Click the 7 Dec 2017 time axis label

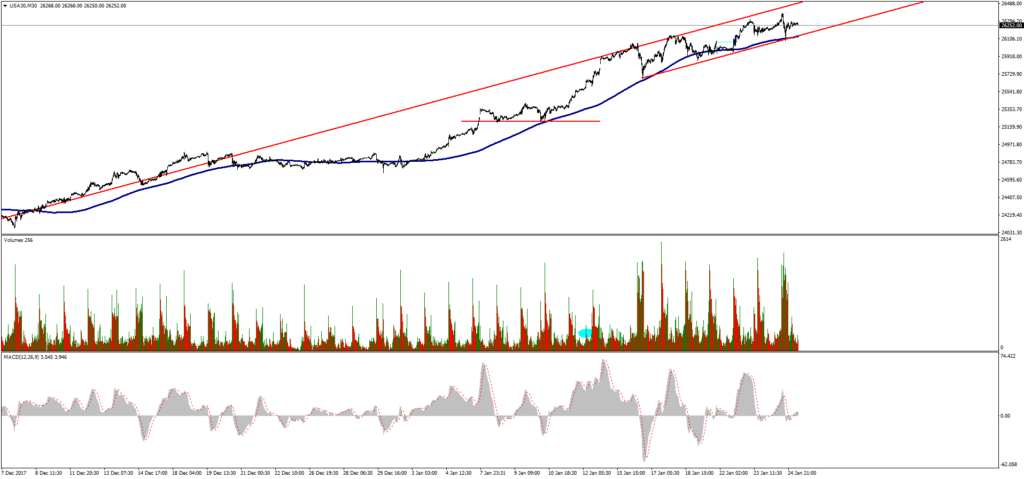point(16,472)
